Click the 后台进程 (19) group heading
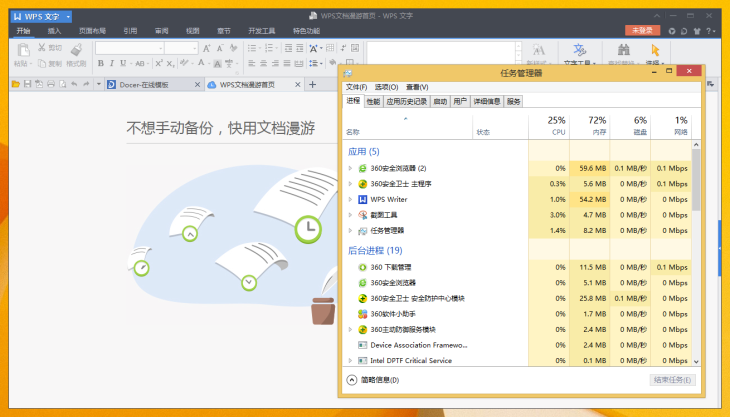The width and height of the screenshot is (730, 417). 375,250
